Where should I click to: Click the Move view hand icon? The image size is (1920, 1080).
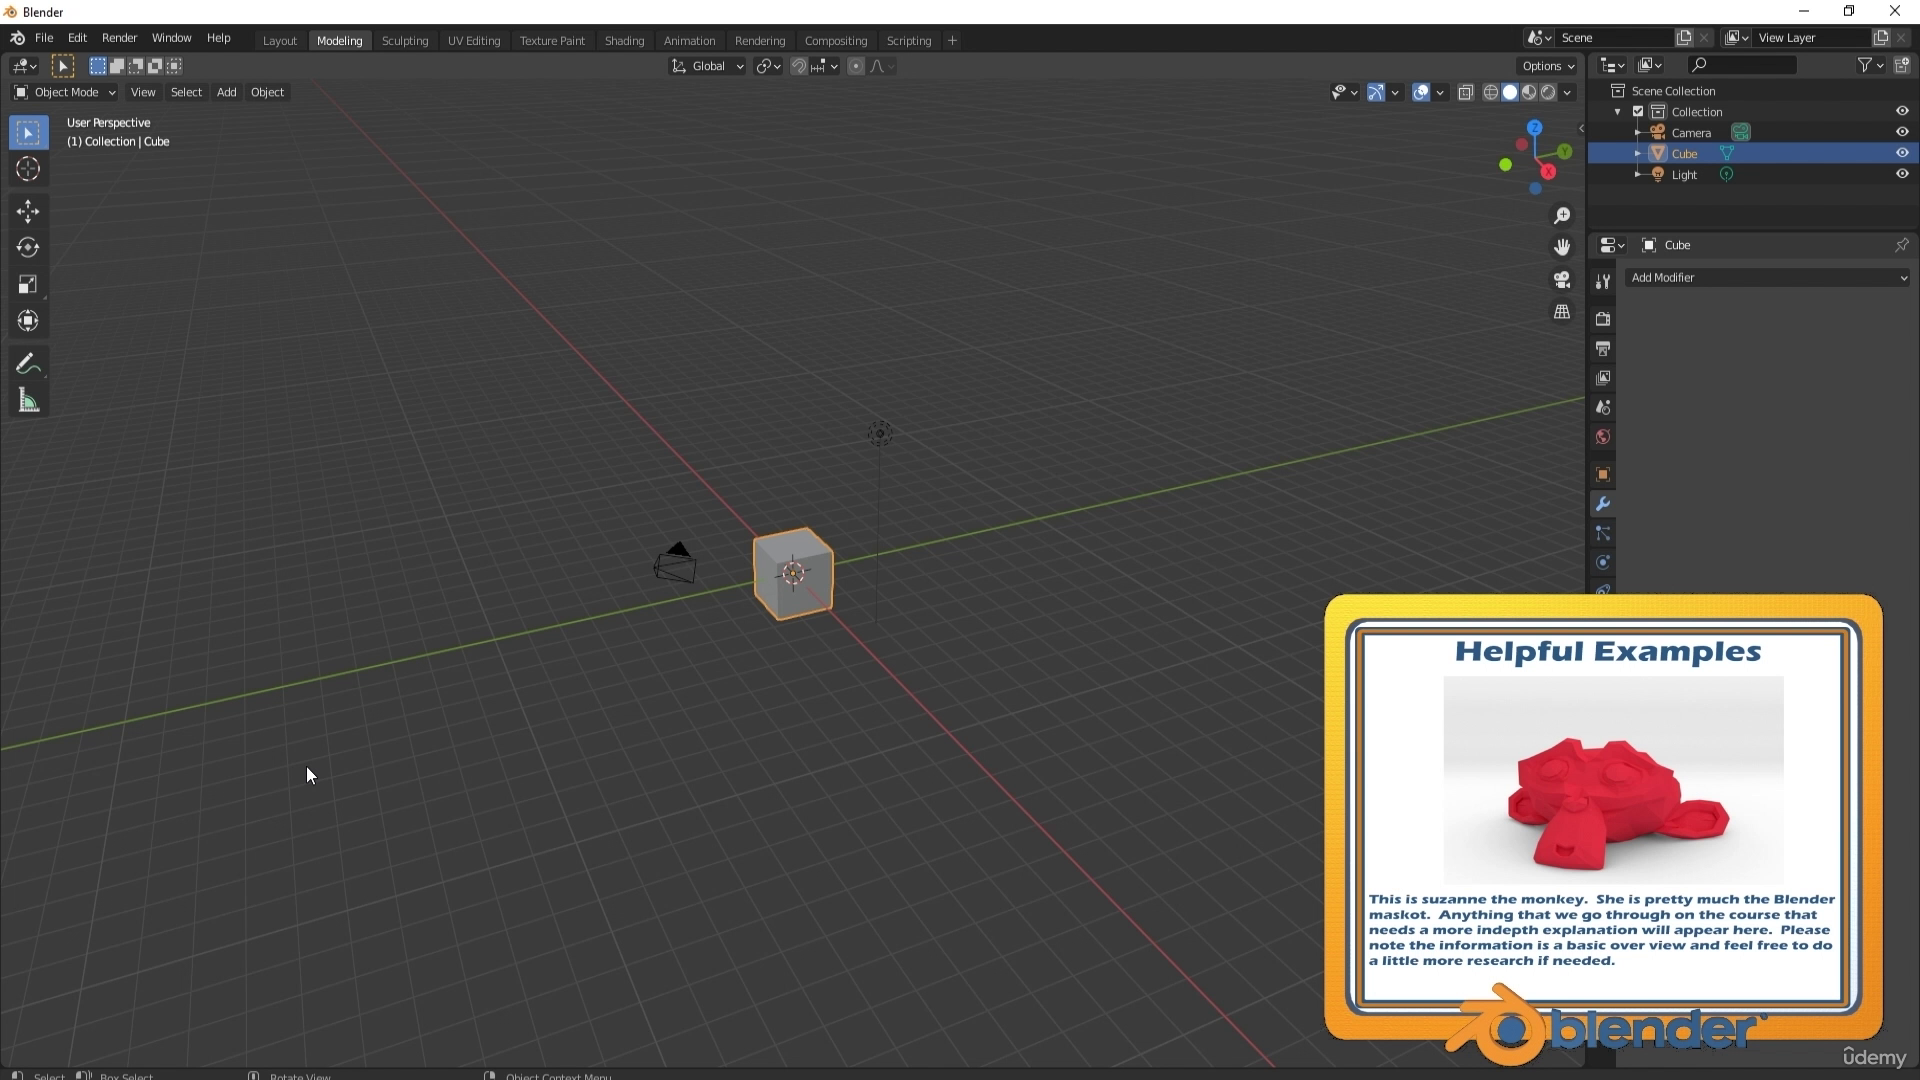coord(1562,247)
